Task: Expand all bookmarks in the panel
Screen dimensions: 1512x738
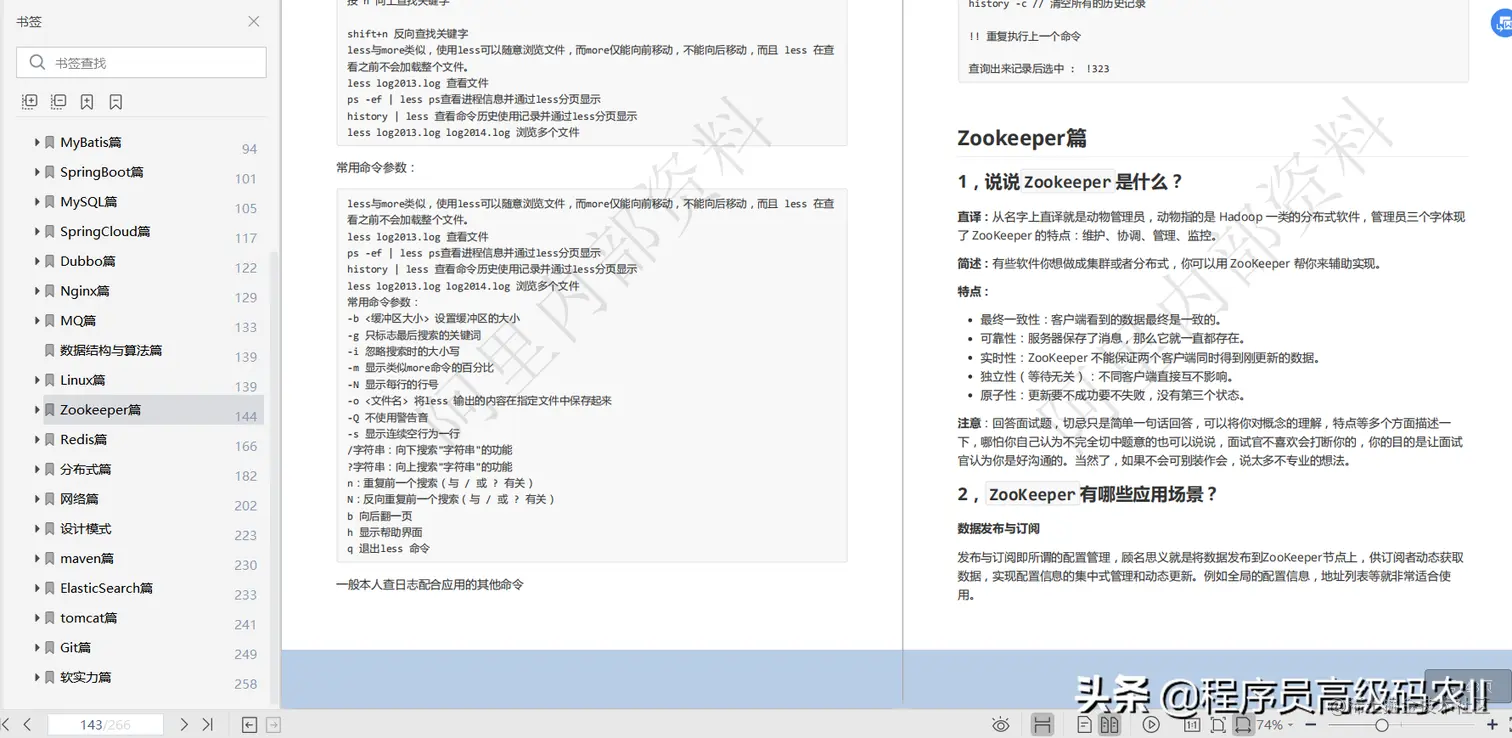Action: [29, 101]
